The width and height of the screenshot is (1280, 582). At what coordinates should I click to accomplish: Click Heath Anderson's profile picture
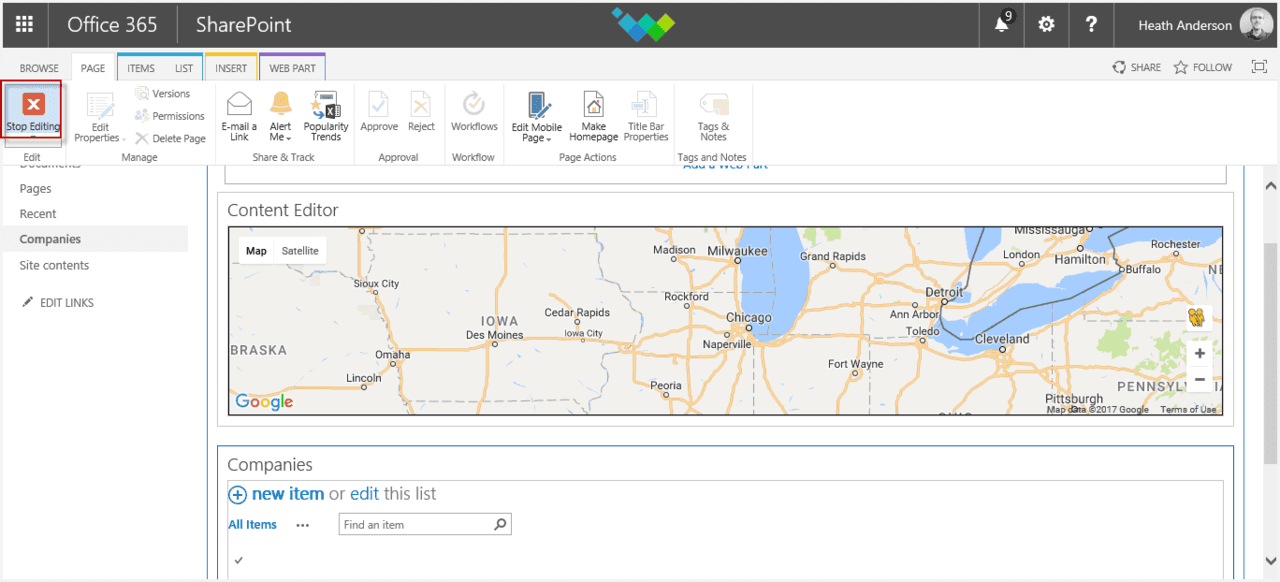coord(1256,25)
